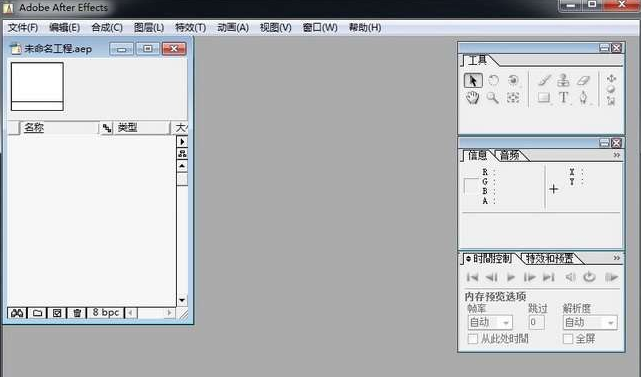
Task: Select the 工具 panel tab
Action: pyautogui.click(x=477, y=61)
